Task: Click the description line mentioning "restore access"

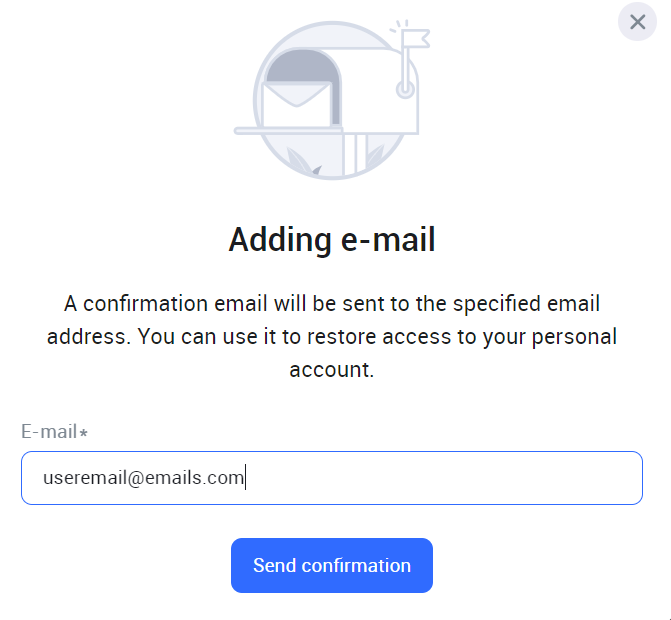Action: pos(332,336)
